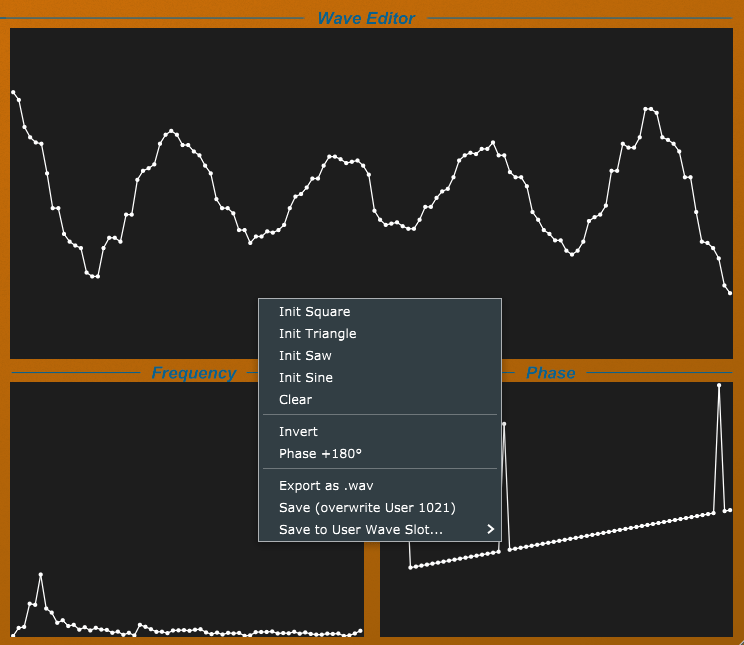Apply Phase +180° menu option

[320, 454]
